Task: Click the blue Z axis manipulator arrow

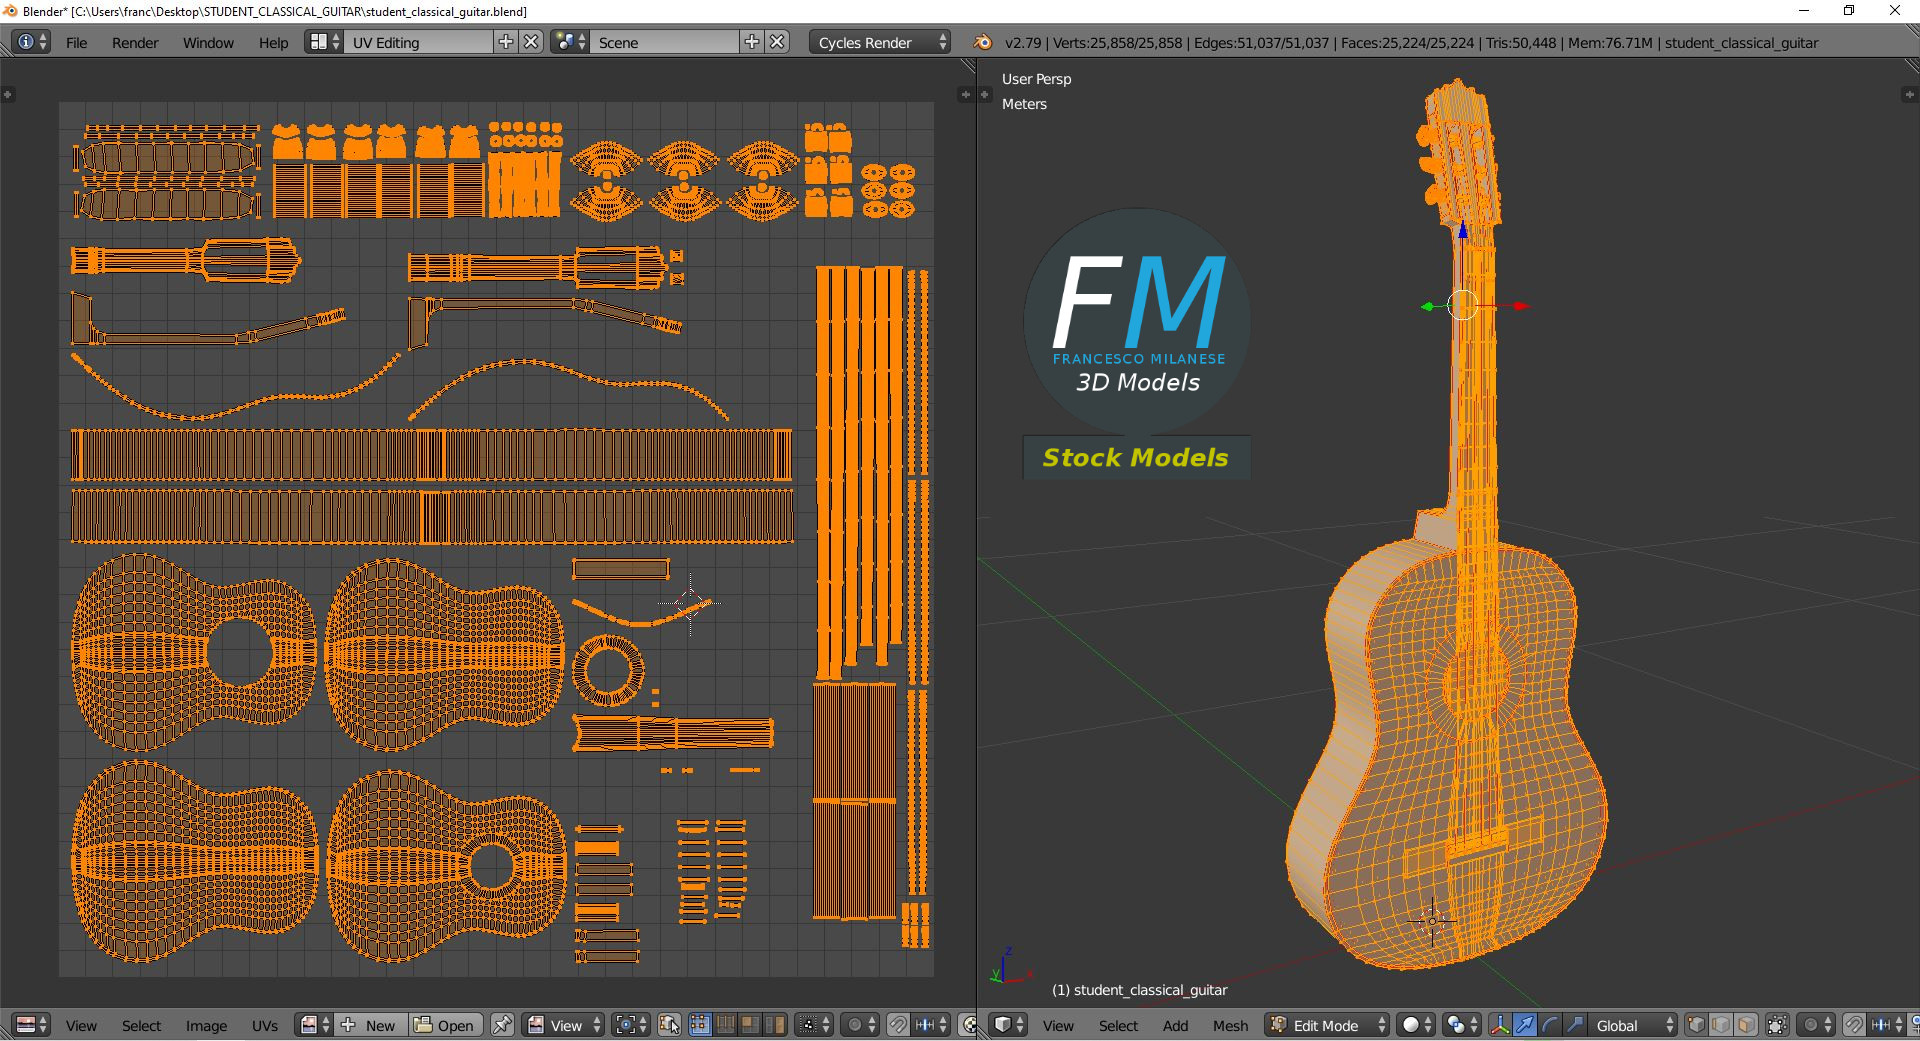Action: [1463, 231]
